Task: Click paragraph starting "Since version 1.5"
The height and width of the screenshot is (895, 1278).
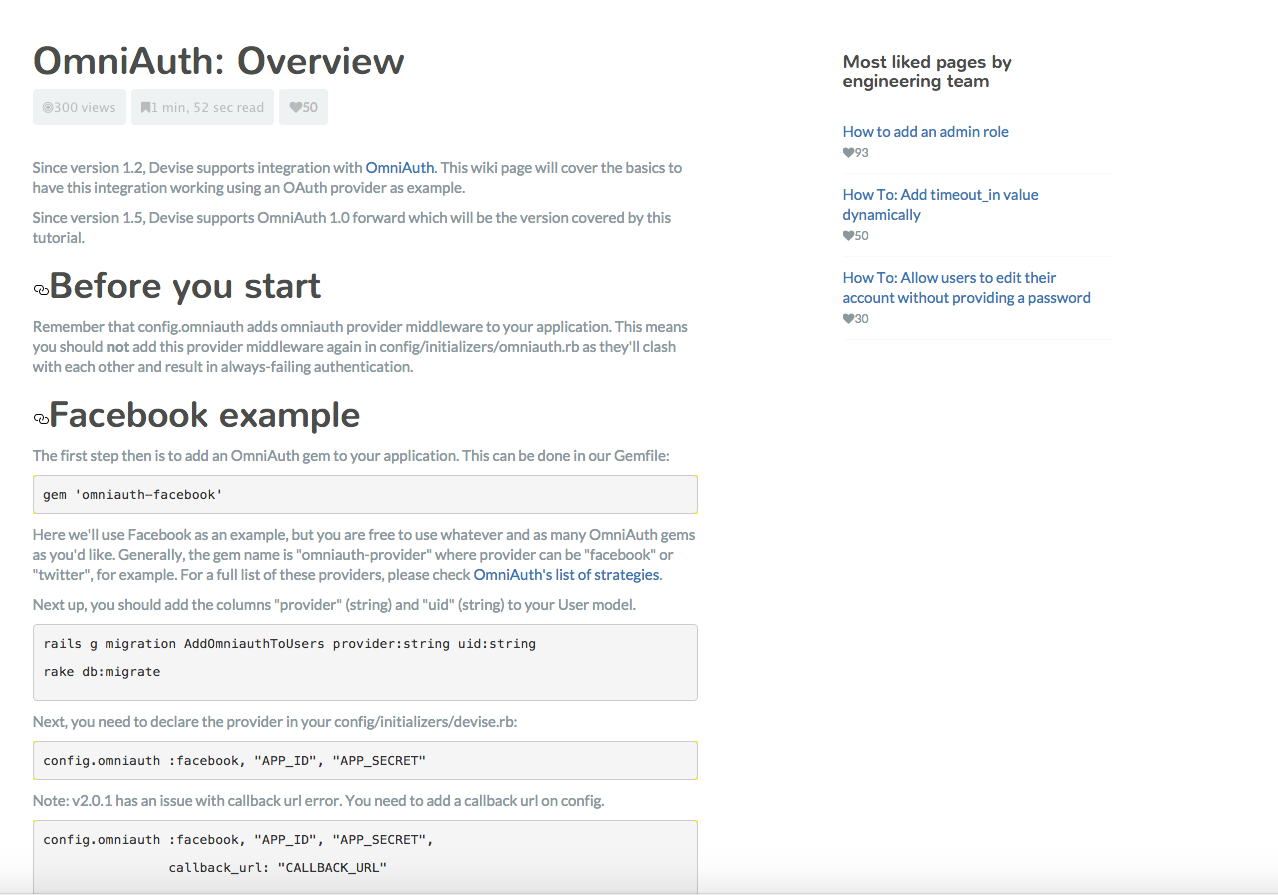Action: point(352,227)
